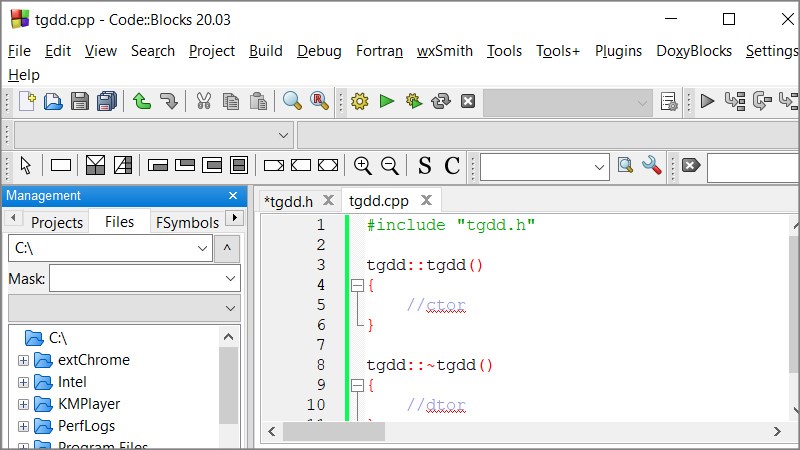Build the project with the gear icon

coord(360,101)
